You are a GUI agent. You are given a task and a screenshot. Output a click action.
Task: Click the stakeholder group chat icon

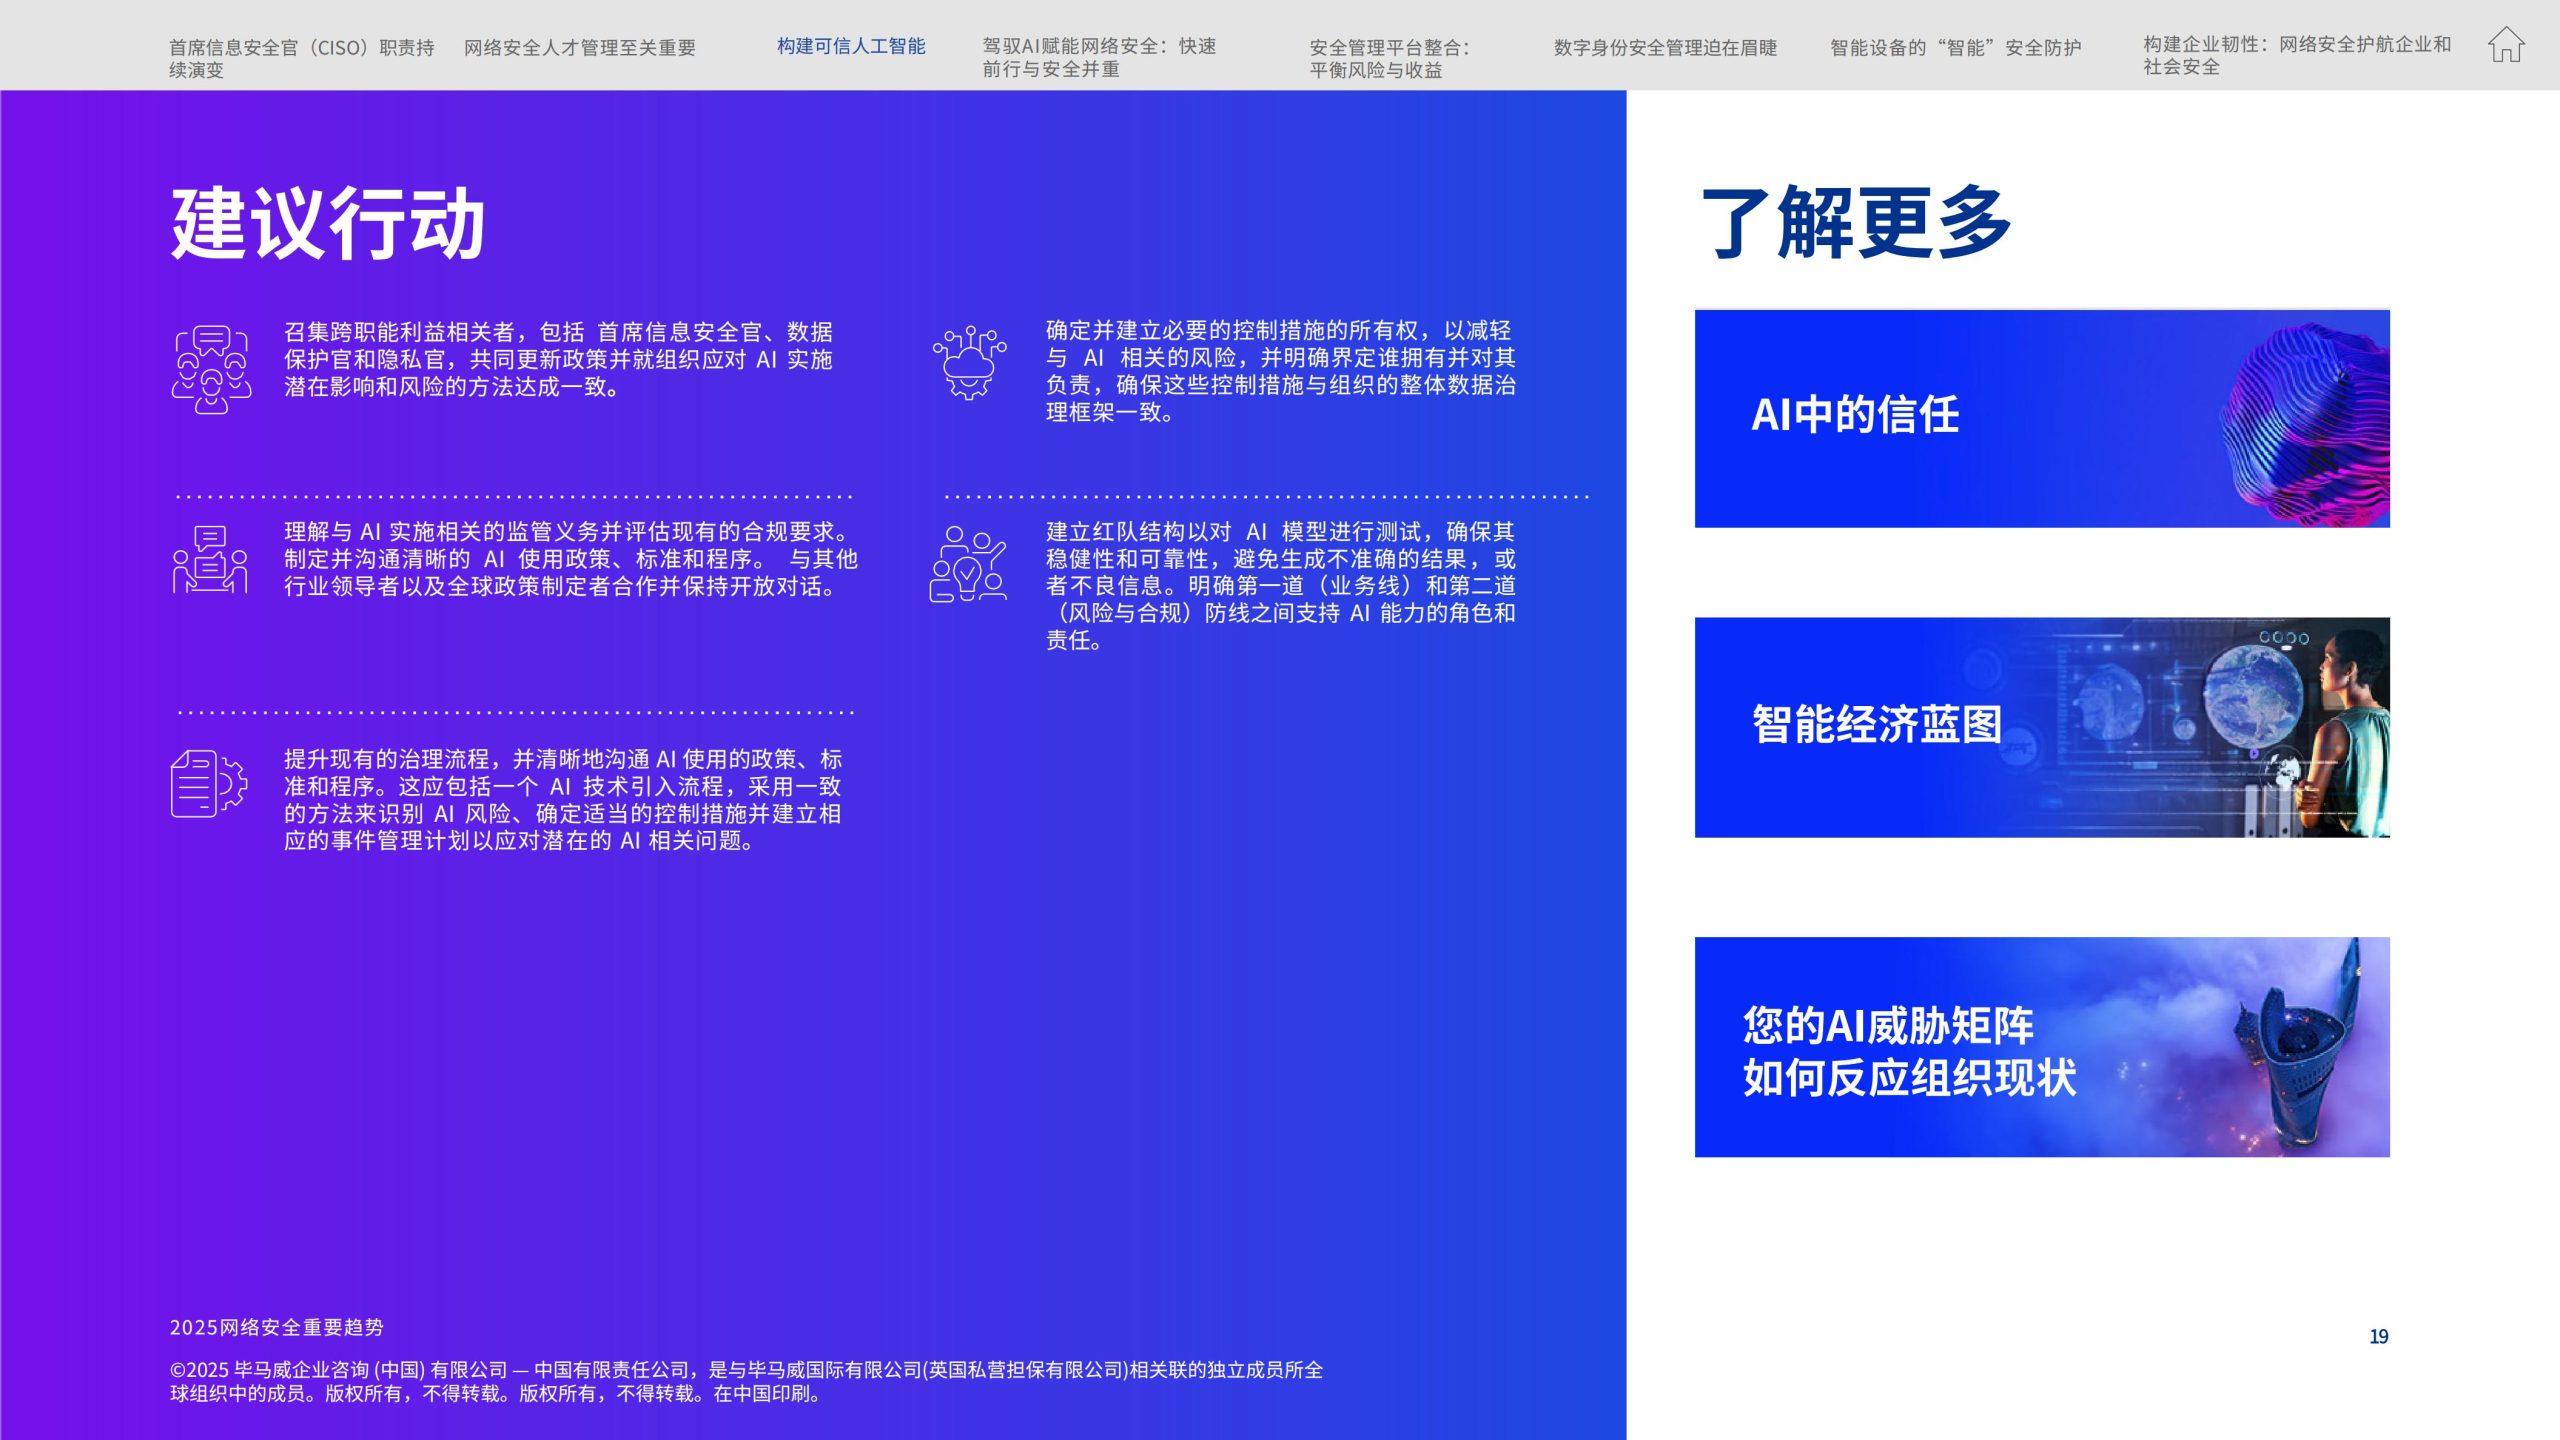coord(211,369)
